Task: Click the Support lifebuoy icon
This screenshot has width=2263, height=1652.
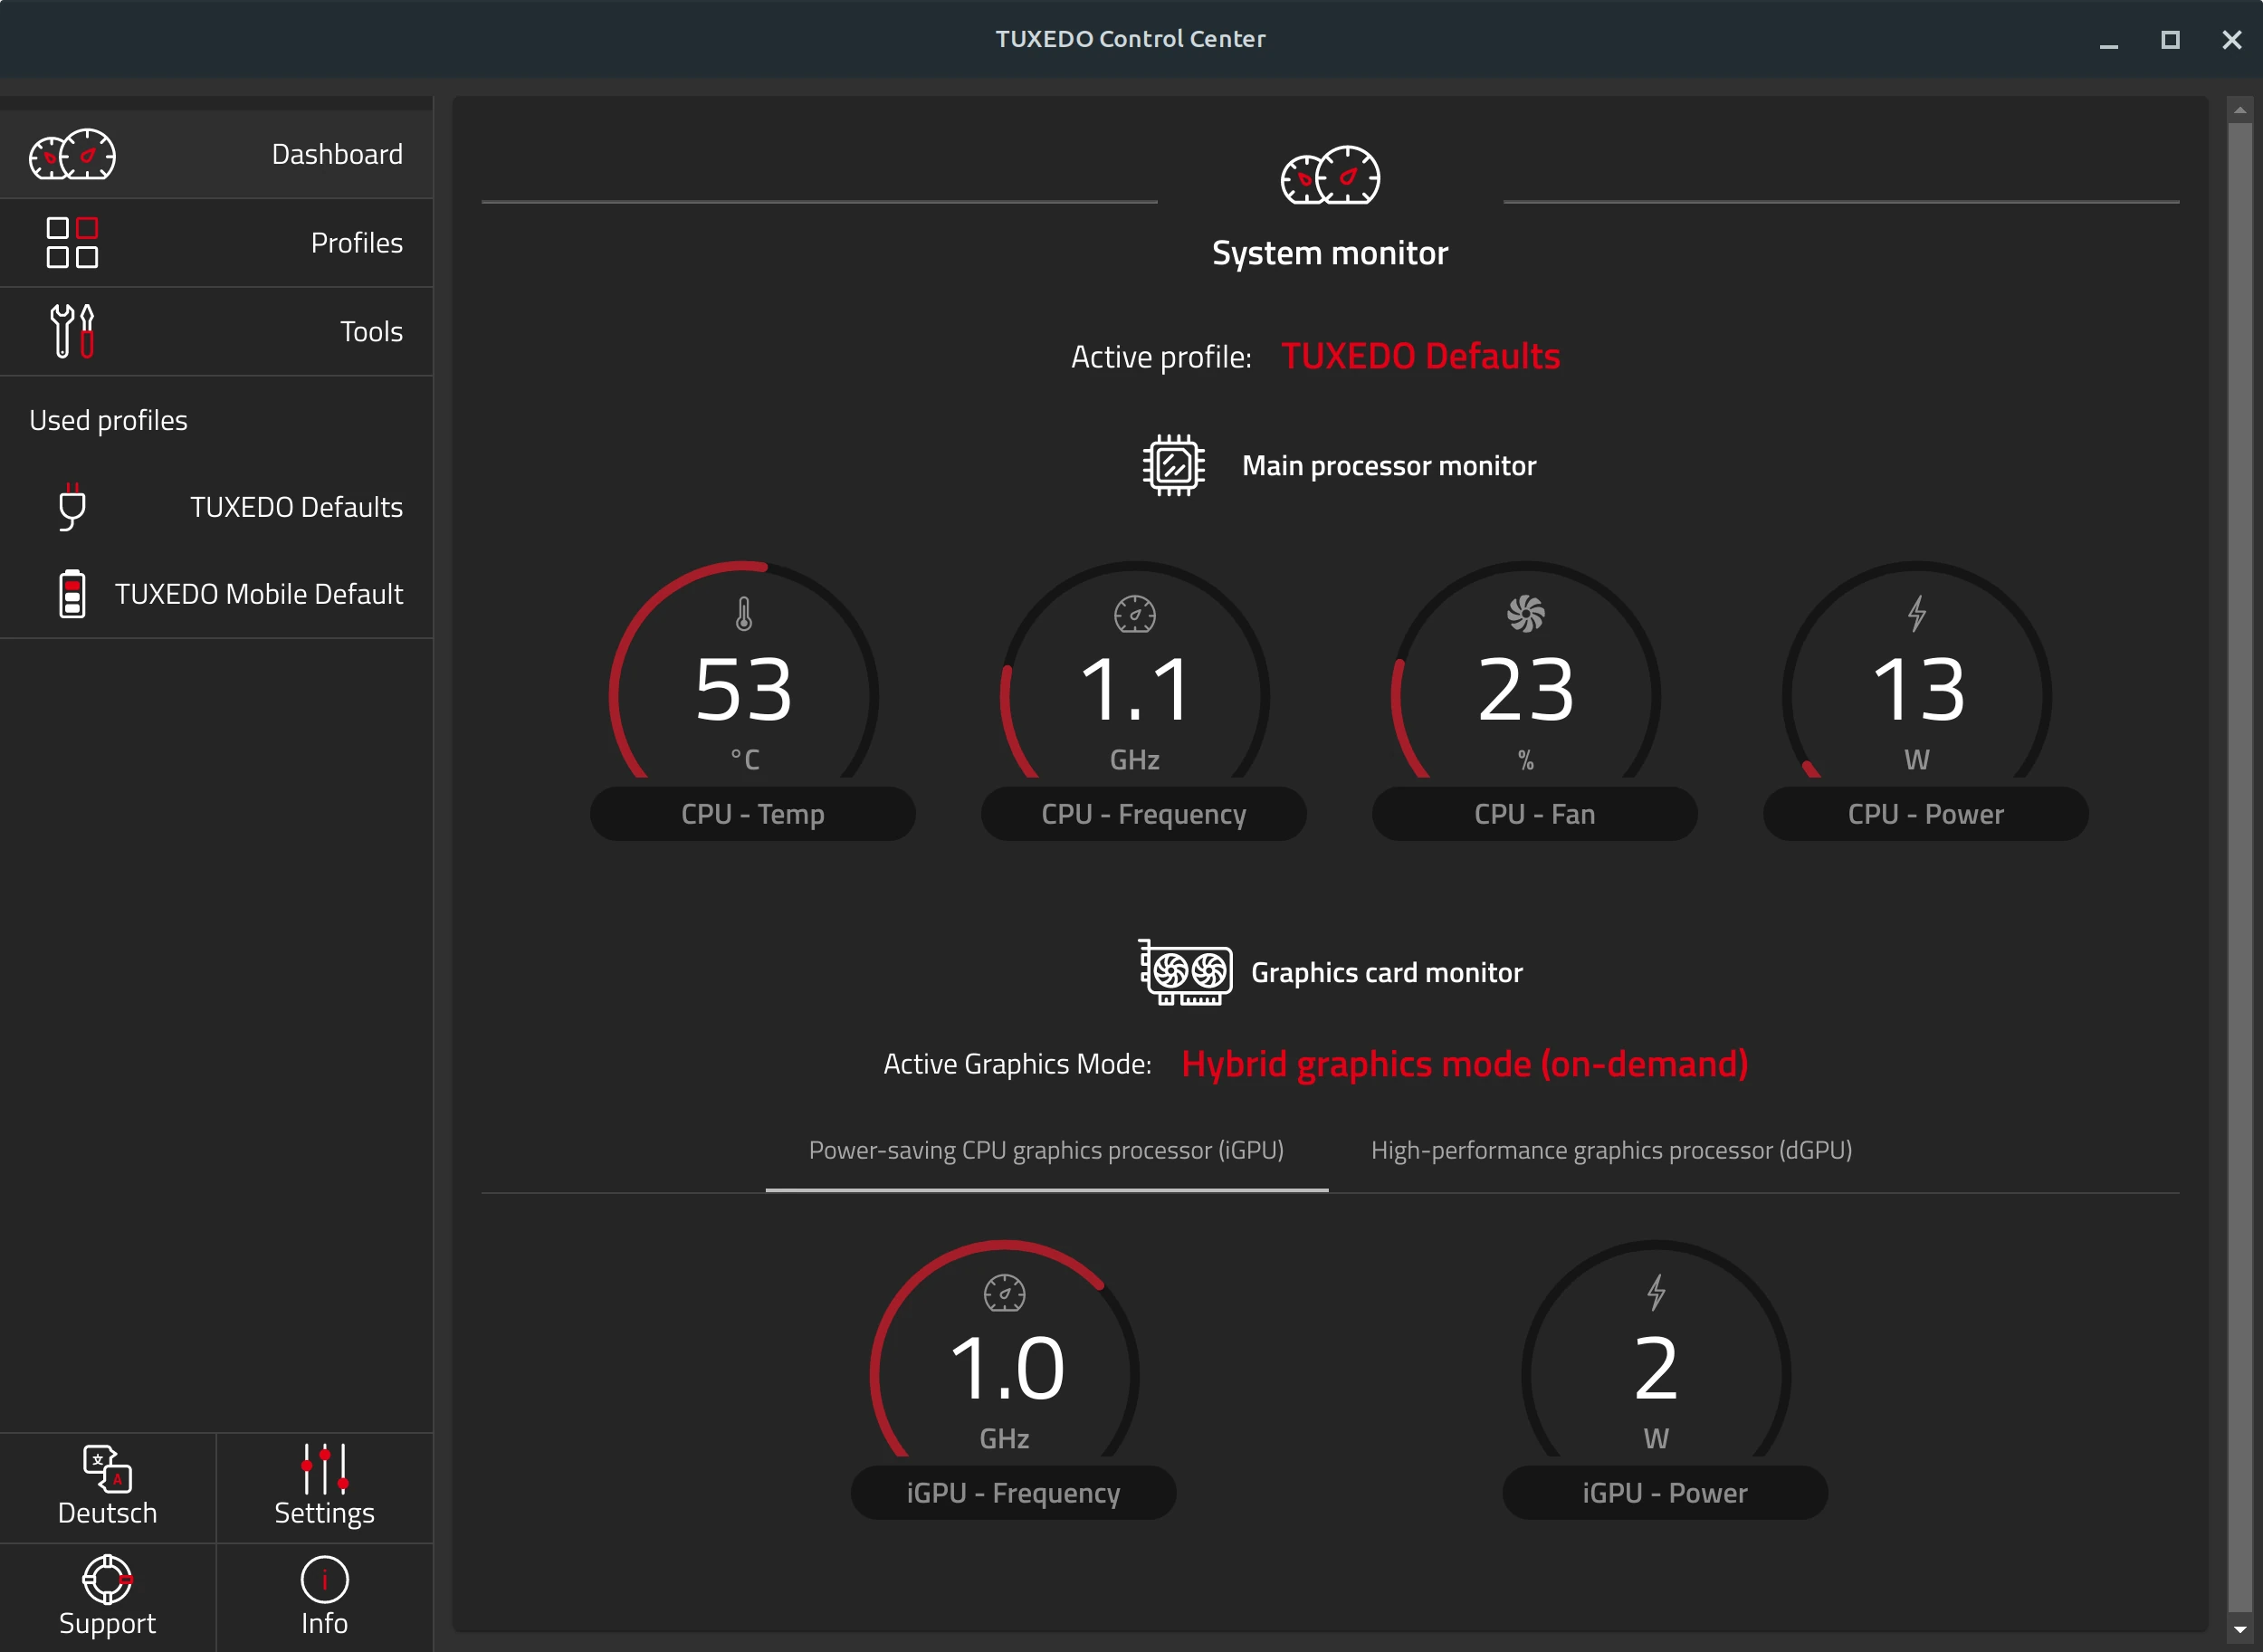Action: click(107, 1580)
